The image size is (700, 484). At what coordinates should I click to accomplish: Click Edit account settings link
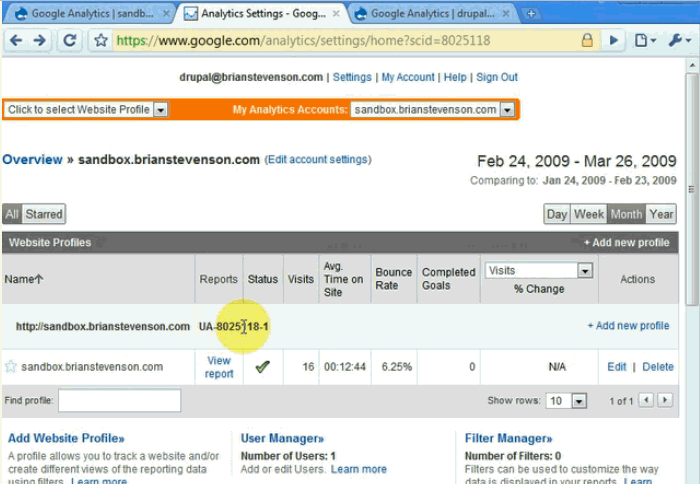click(318, 159)
